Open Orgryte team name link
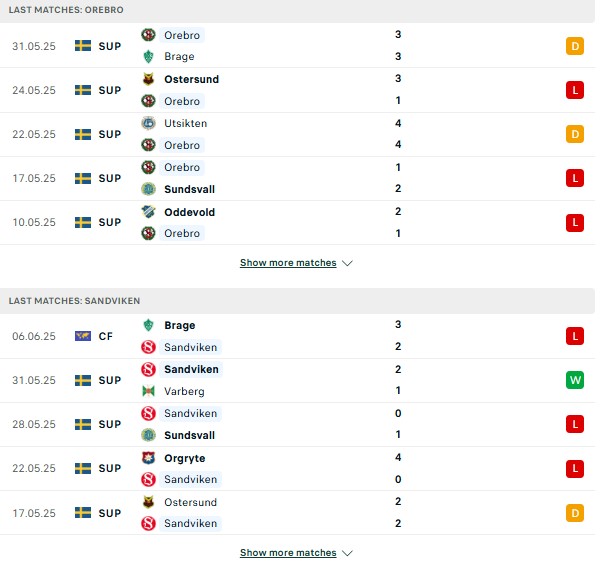Viewport: 601px width, 572px height. tap(184, 458)
